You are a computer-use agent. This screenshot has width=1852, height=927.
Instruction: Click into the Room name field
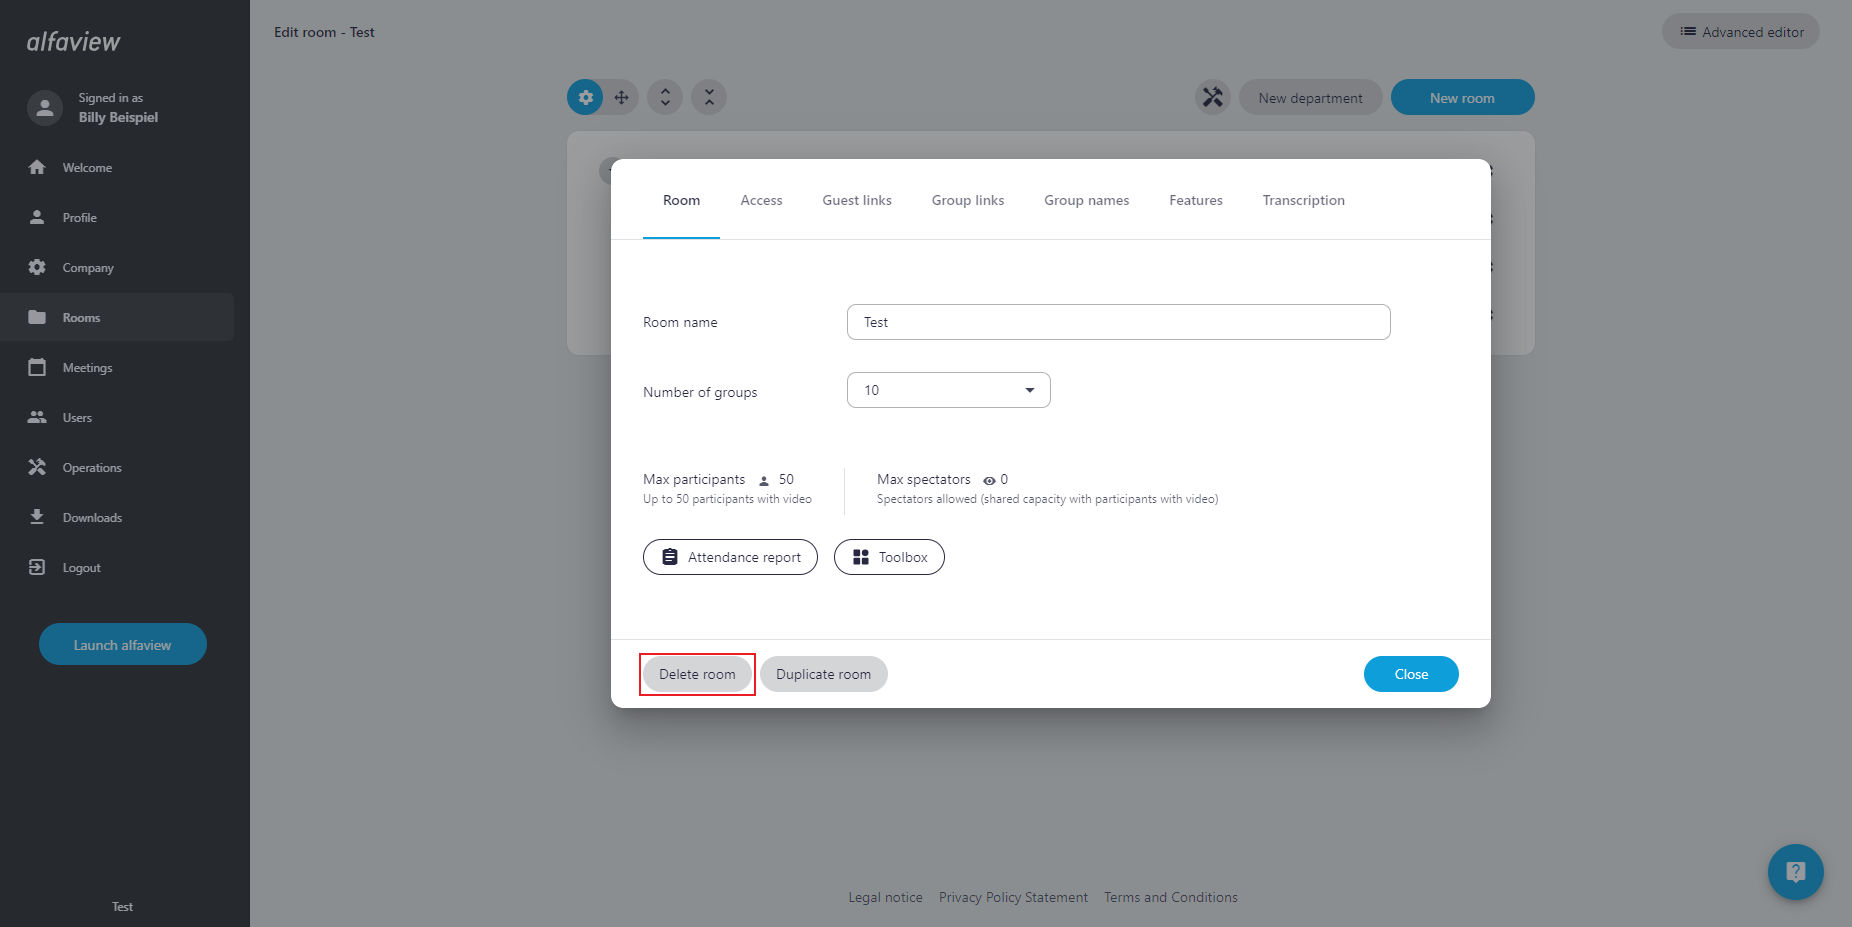click(1118, 322)
